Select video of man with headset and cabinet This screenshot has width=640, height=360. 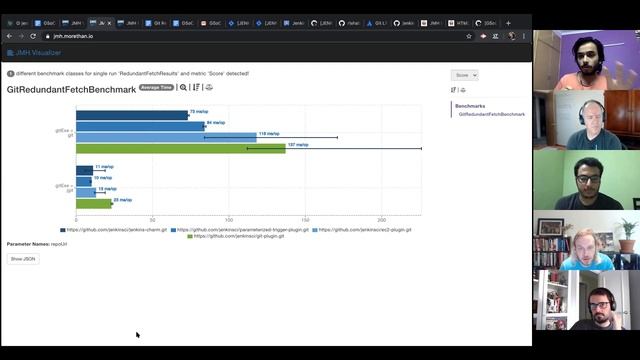tap(586, 120)
